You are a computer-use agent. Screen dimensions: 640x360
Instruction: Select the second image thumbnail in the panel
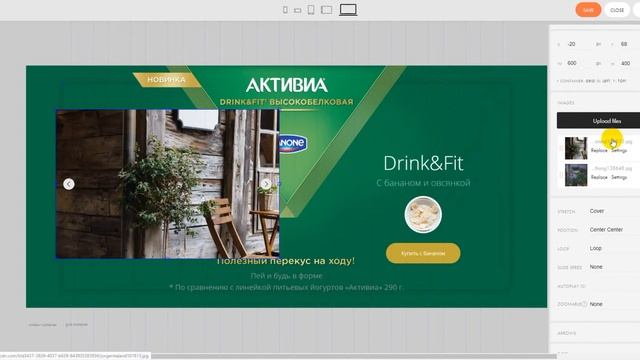[576, 175]
